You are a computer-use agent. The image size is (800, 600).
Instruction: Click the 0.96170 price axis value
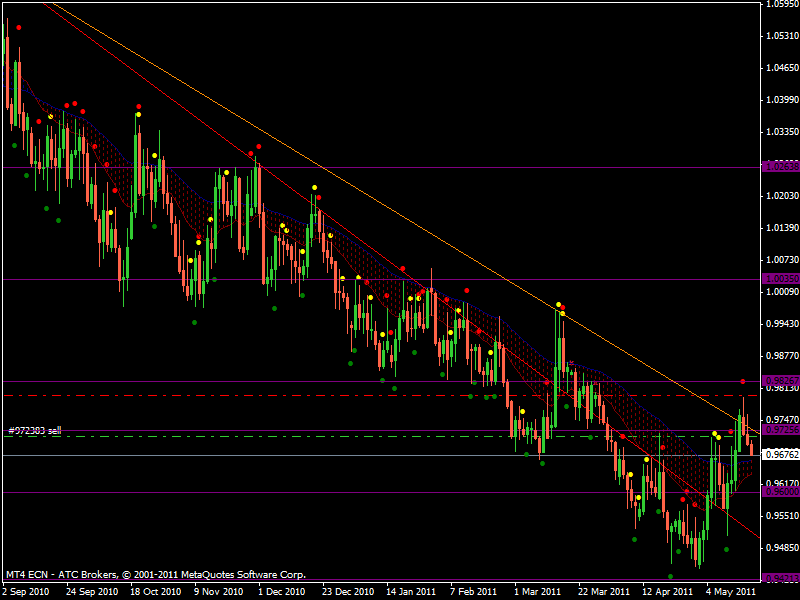tap(783, 483)
